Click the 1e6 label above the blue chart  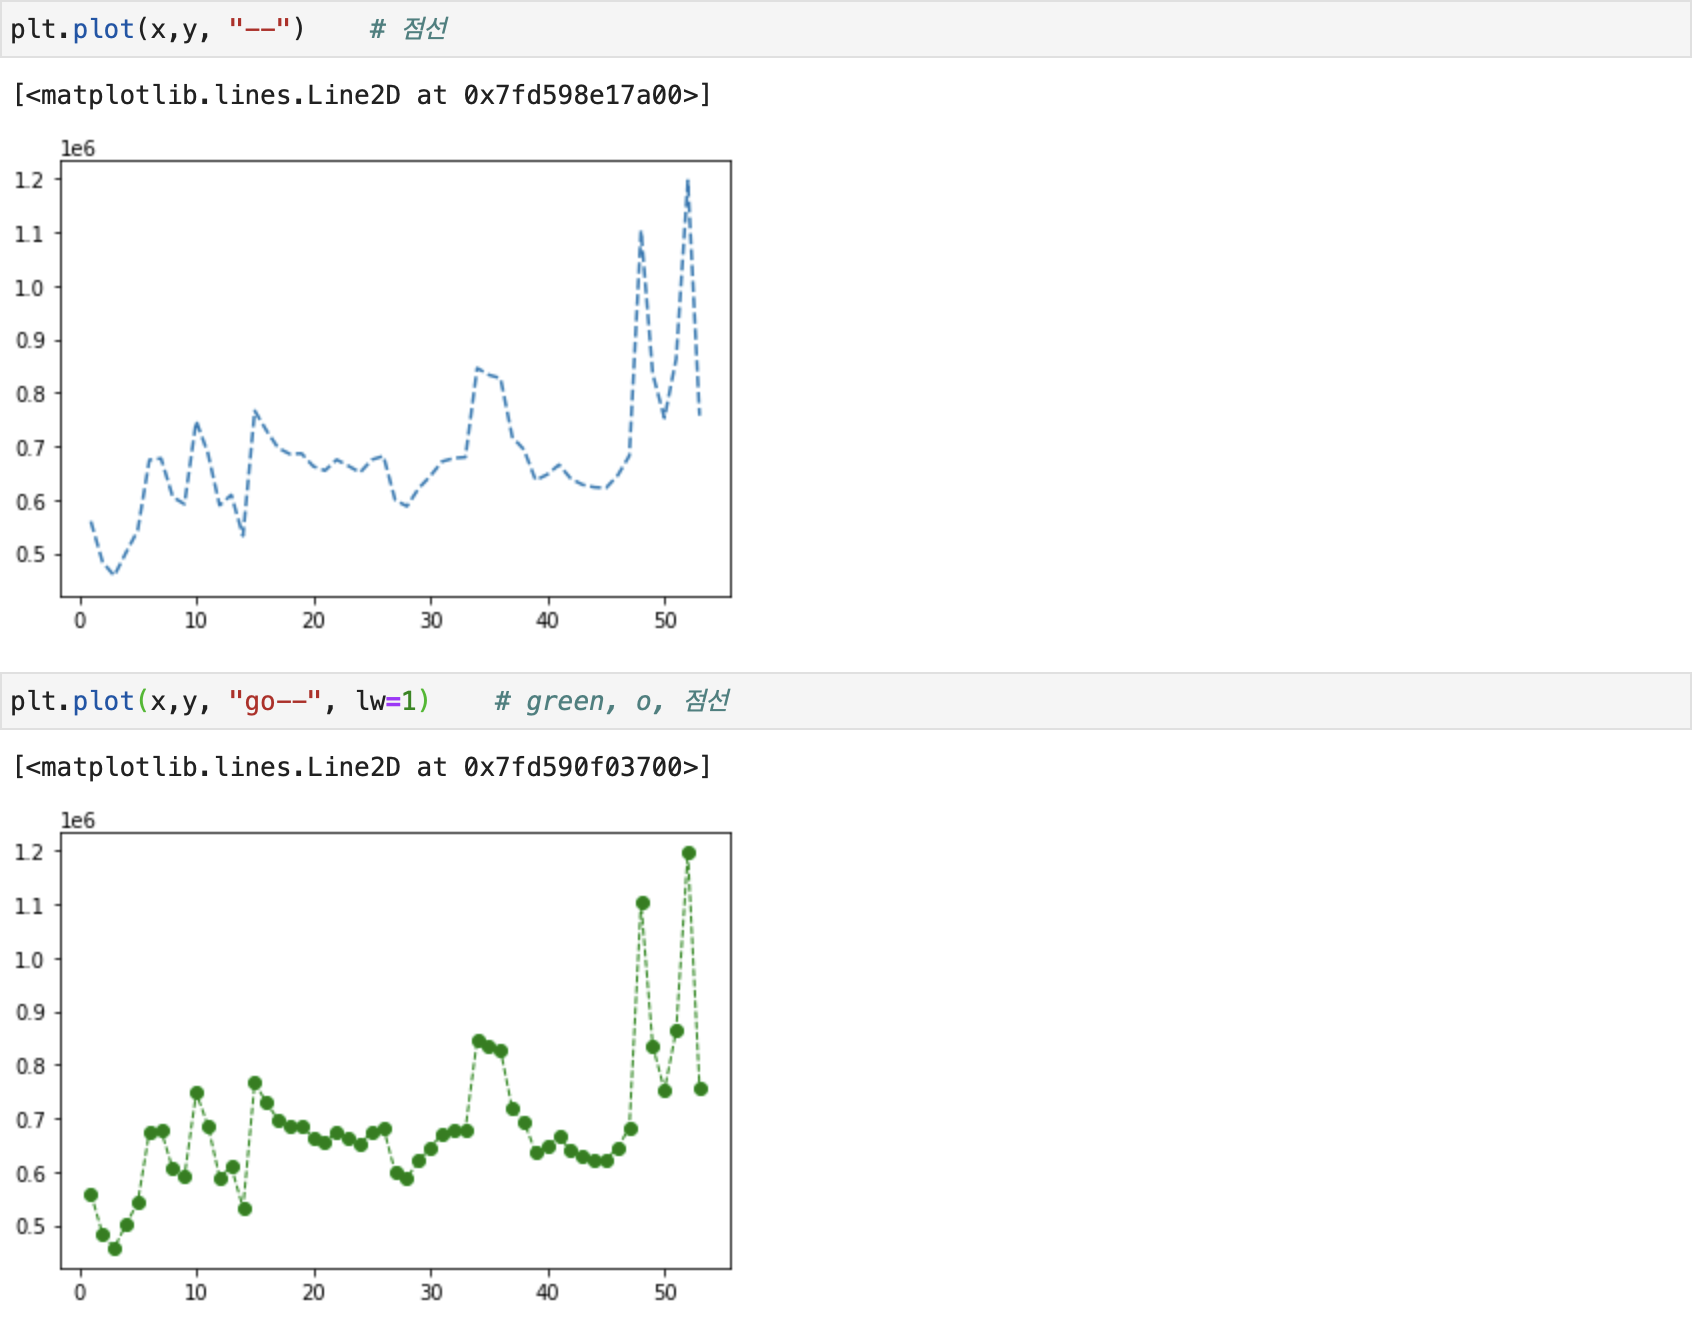(x=78, y=149)
